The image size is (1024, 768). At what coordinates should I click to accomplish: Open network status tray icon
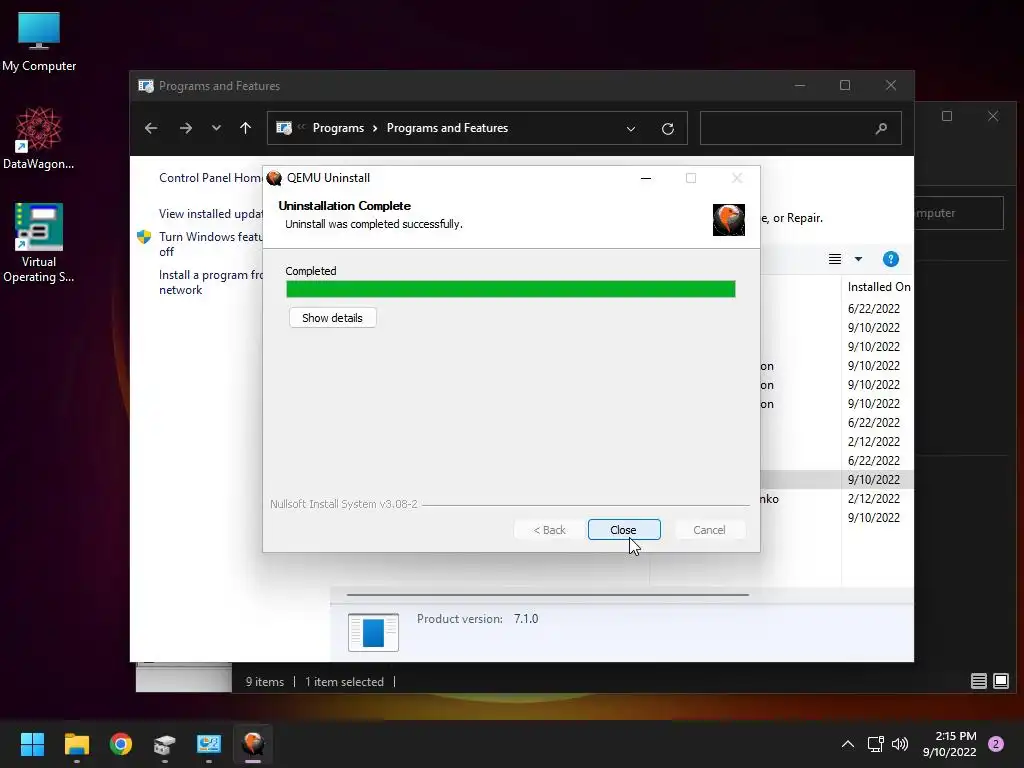pyautogui.click(x=875, y=744)
